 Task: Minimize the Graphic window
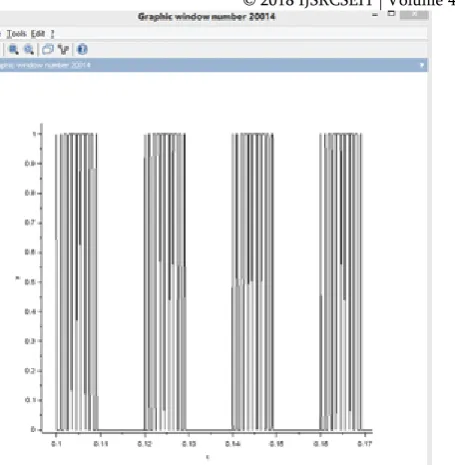(x=375, y=15)
